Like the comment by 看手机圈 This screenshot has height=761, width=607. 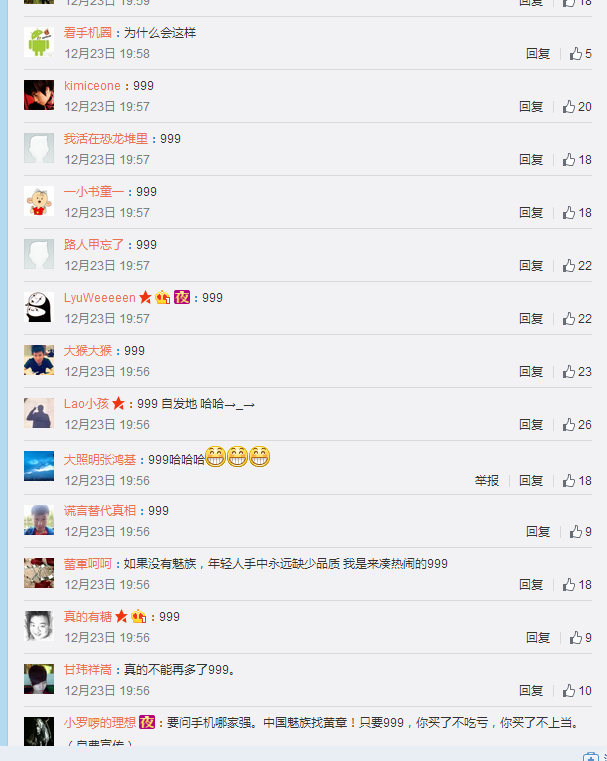580,53
